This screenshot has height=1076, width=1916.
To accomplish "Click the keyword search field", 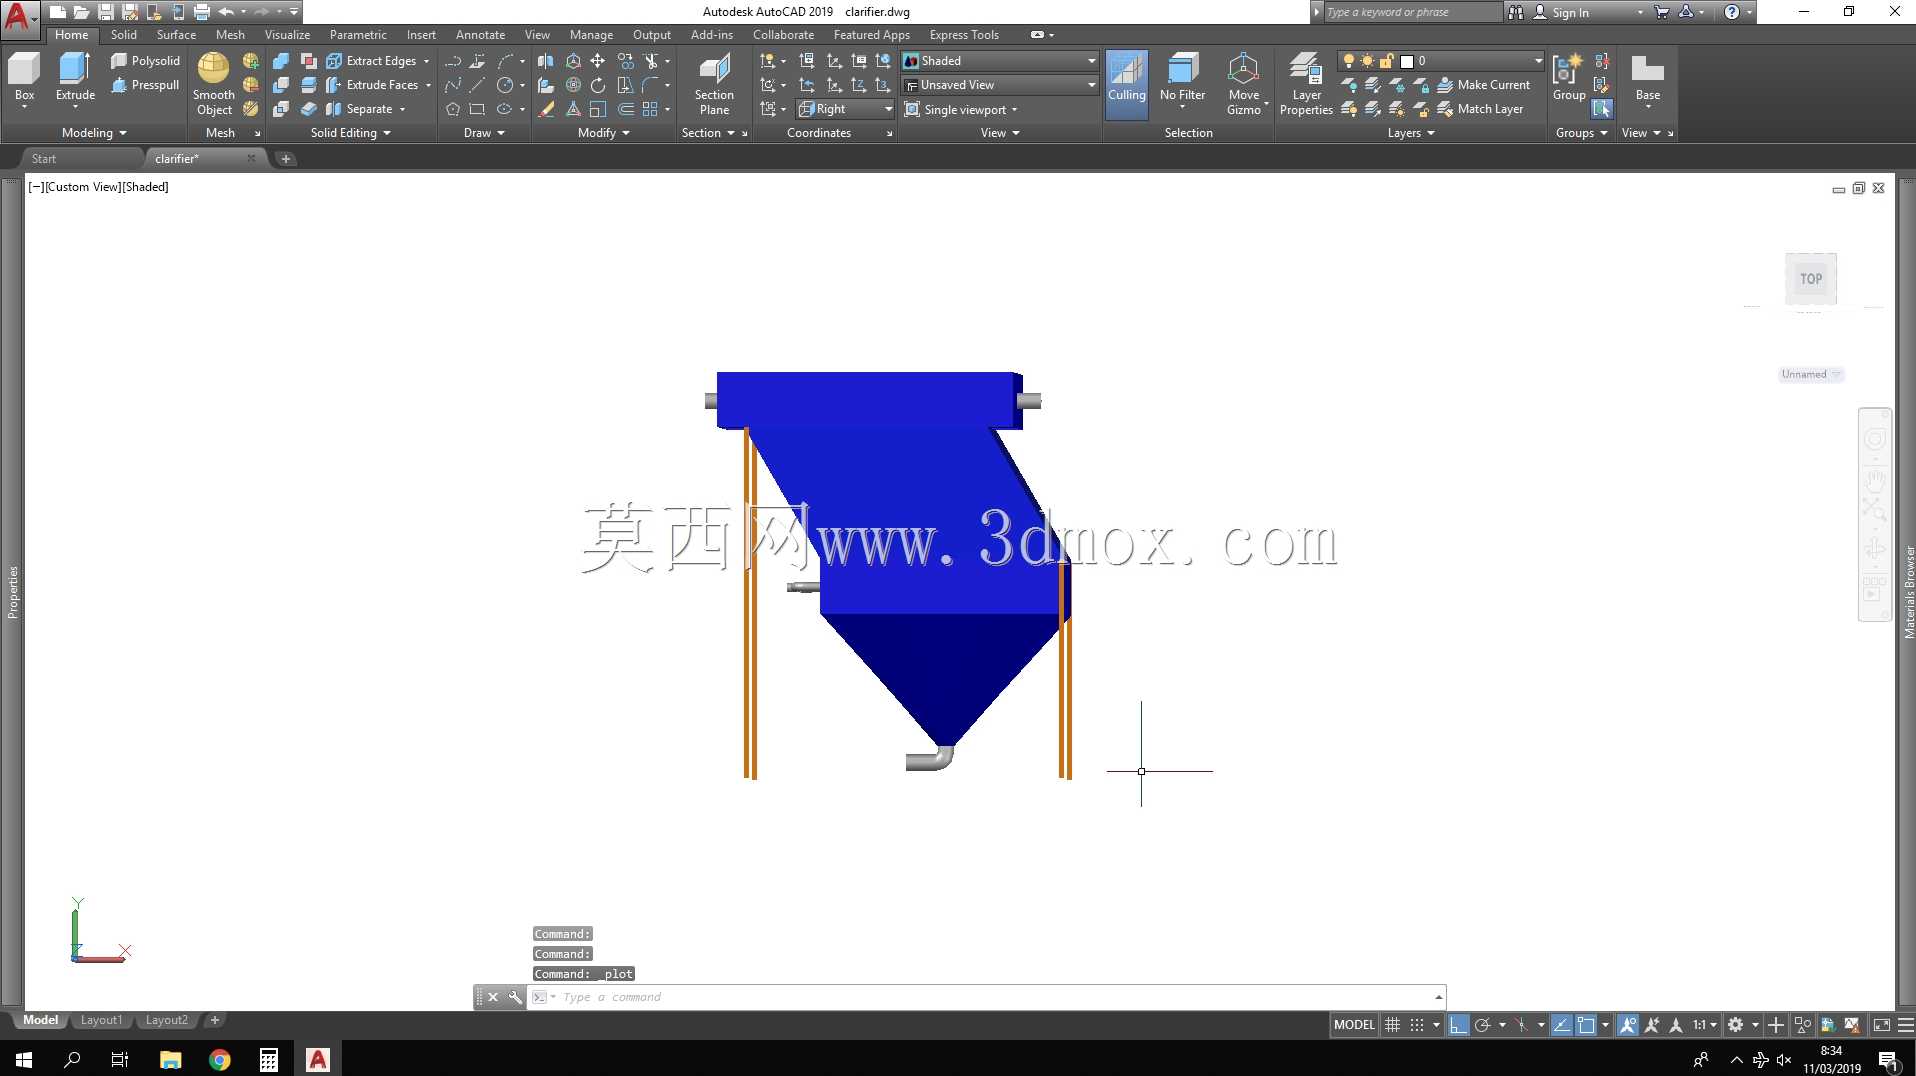I will [1412, 12].
